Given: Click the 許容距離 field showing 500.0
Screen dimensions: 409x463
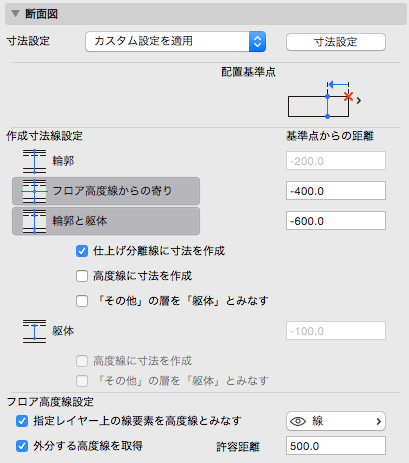Looking at the screenshot, I should (336, 446).
